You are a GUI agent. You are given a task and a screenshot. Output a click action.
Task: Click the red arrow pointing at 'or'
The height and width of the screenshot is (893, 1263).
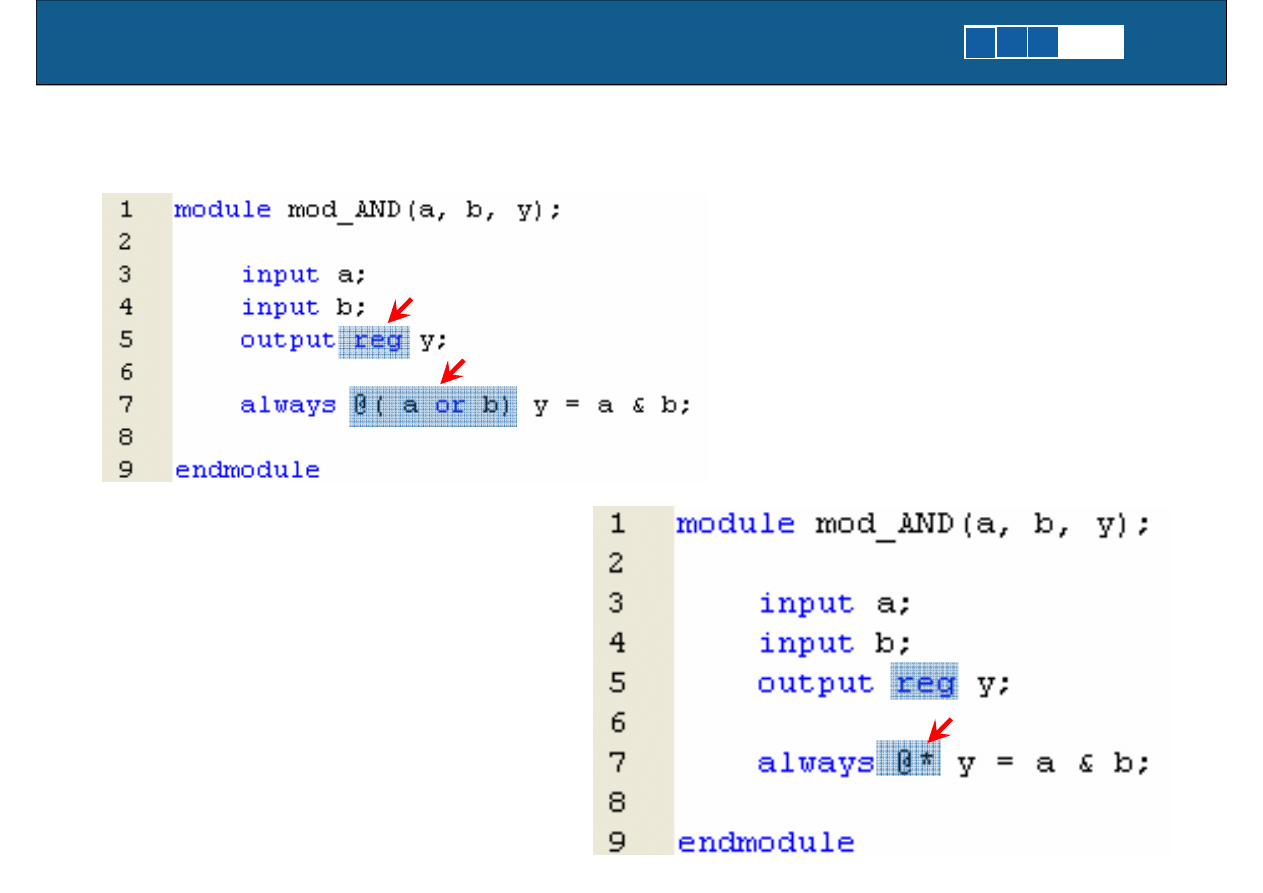tap(453, 371)
